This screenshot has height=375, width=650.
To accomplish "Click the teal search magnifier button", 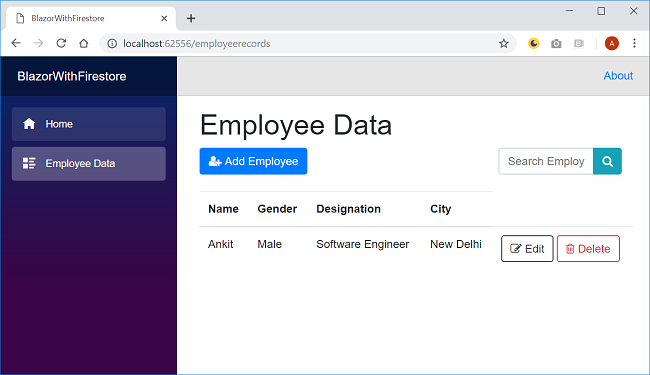I will coord(607,161).
